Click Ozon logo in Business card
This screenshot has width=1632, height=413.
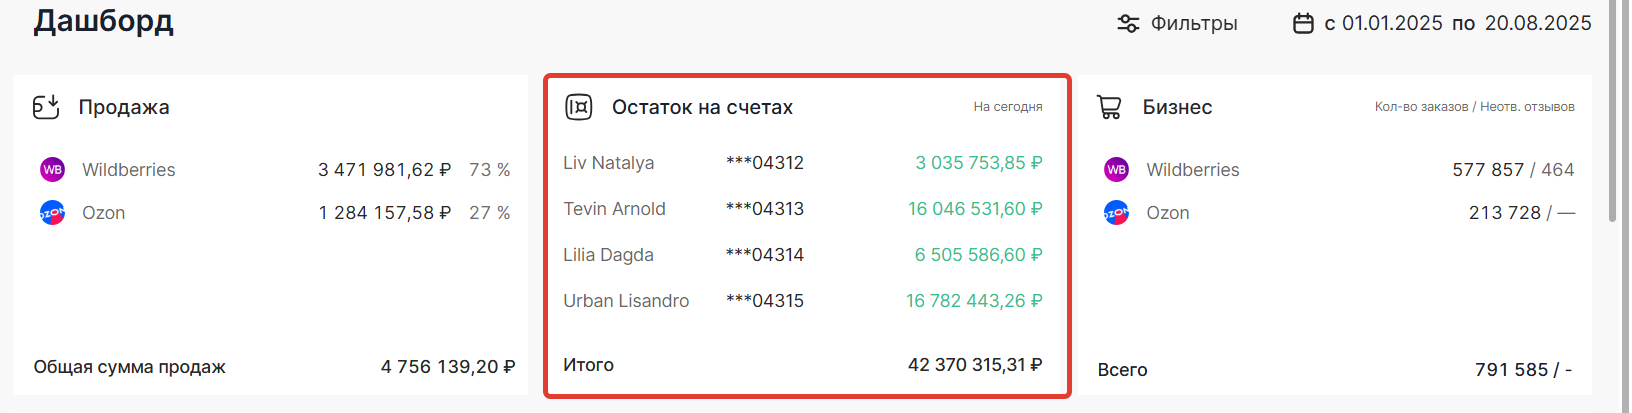[1116, 213]
